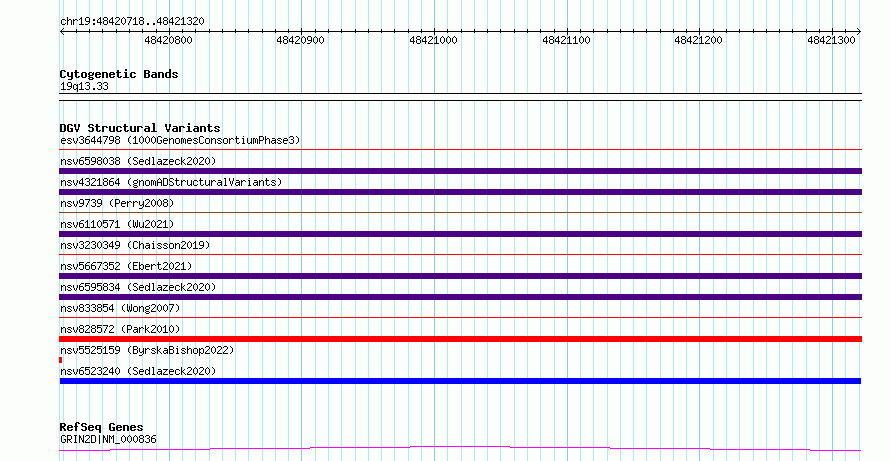Open variant nsv9739 Perry2008 label
Viewport: 890px width, 461px height.
[x=117, y=203]
